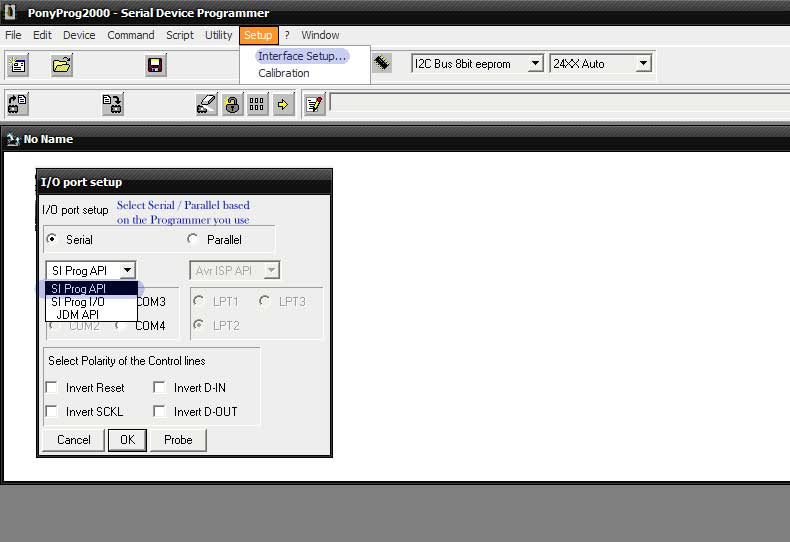This screenshot has width=790, height=542.
Task: Choose the COM3 port radio option
Action: point(151,302)
